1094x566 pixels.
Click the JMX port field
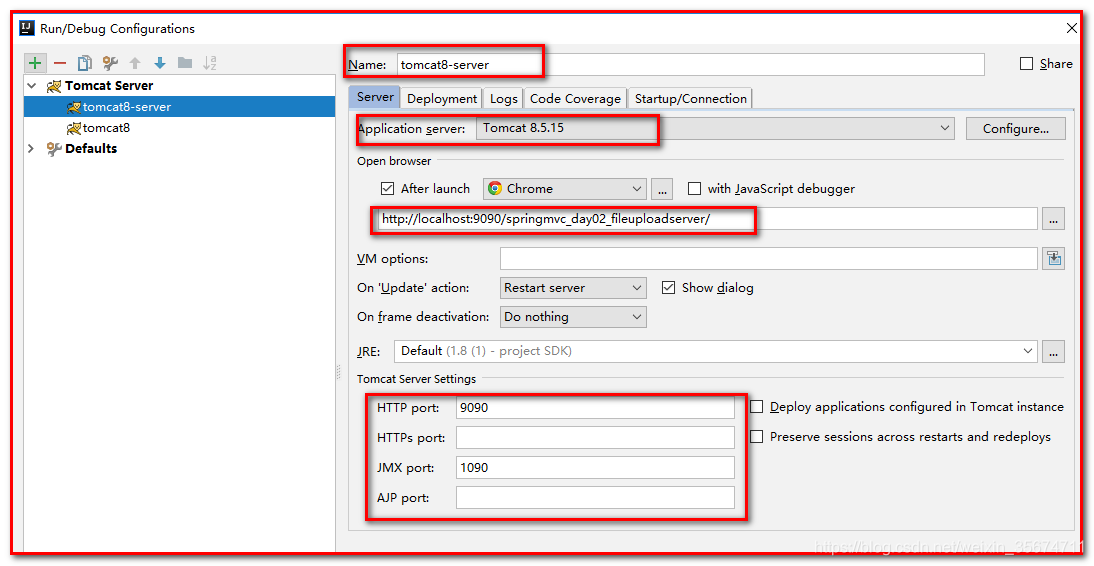(x=595, y=468)
